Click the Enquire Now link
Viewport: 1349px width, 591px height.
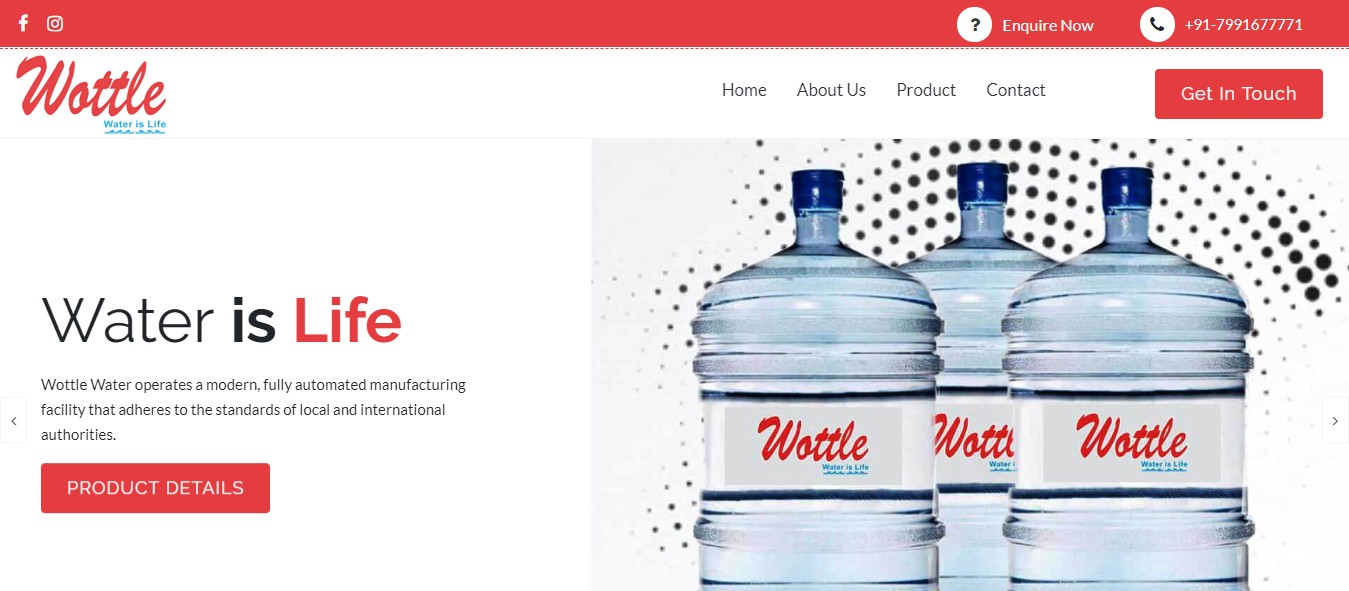pyautogui.click(x=1048, y=25)
